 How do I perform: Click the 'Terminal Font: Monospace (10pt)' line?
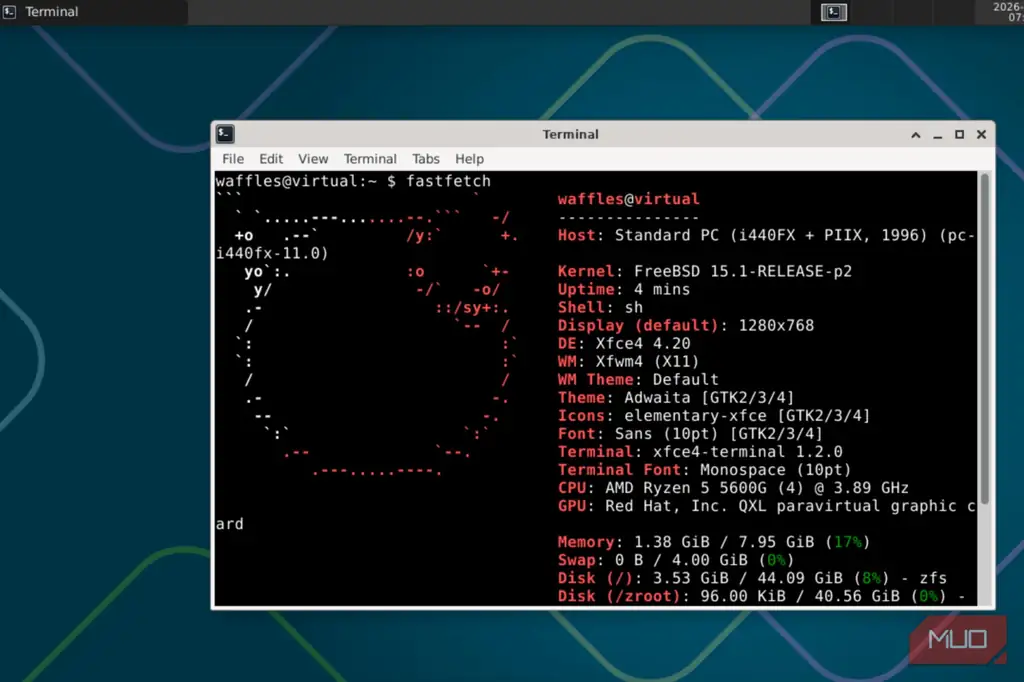[705, 470]
